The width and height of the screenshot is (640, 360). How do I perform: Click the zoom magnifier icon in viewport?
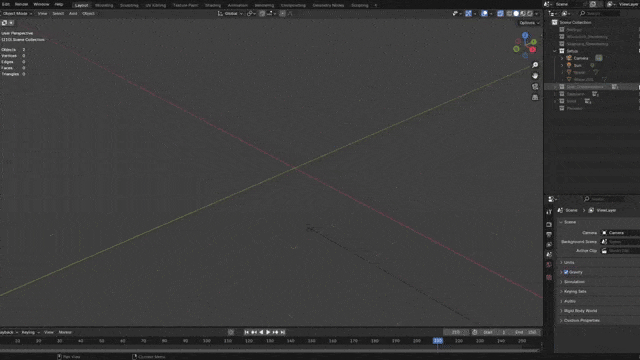pos(535,65)
